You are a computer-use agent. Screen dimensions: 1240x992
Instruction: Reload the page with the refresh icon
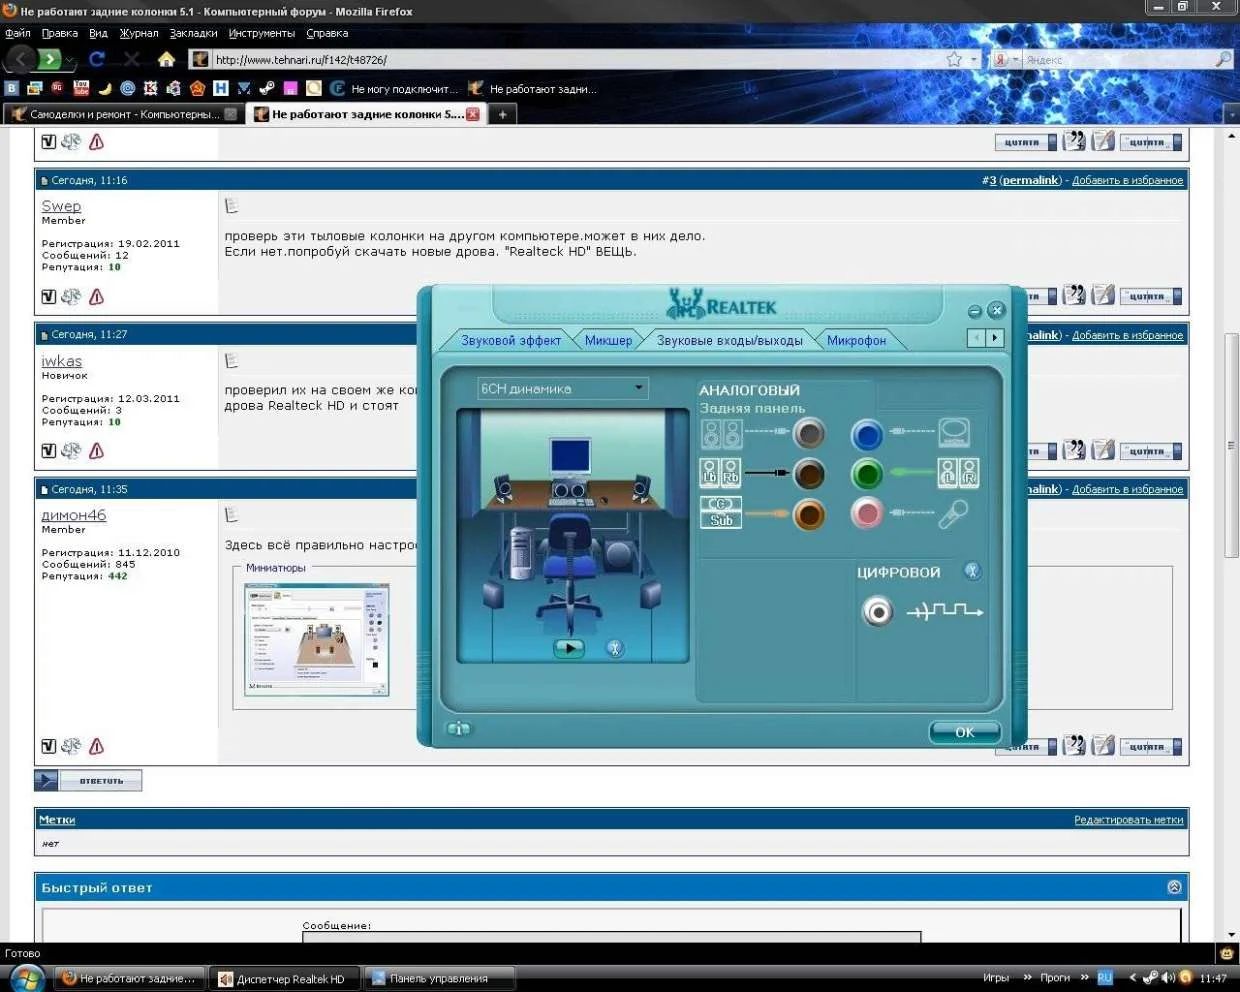click(x=97, y=60)
